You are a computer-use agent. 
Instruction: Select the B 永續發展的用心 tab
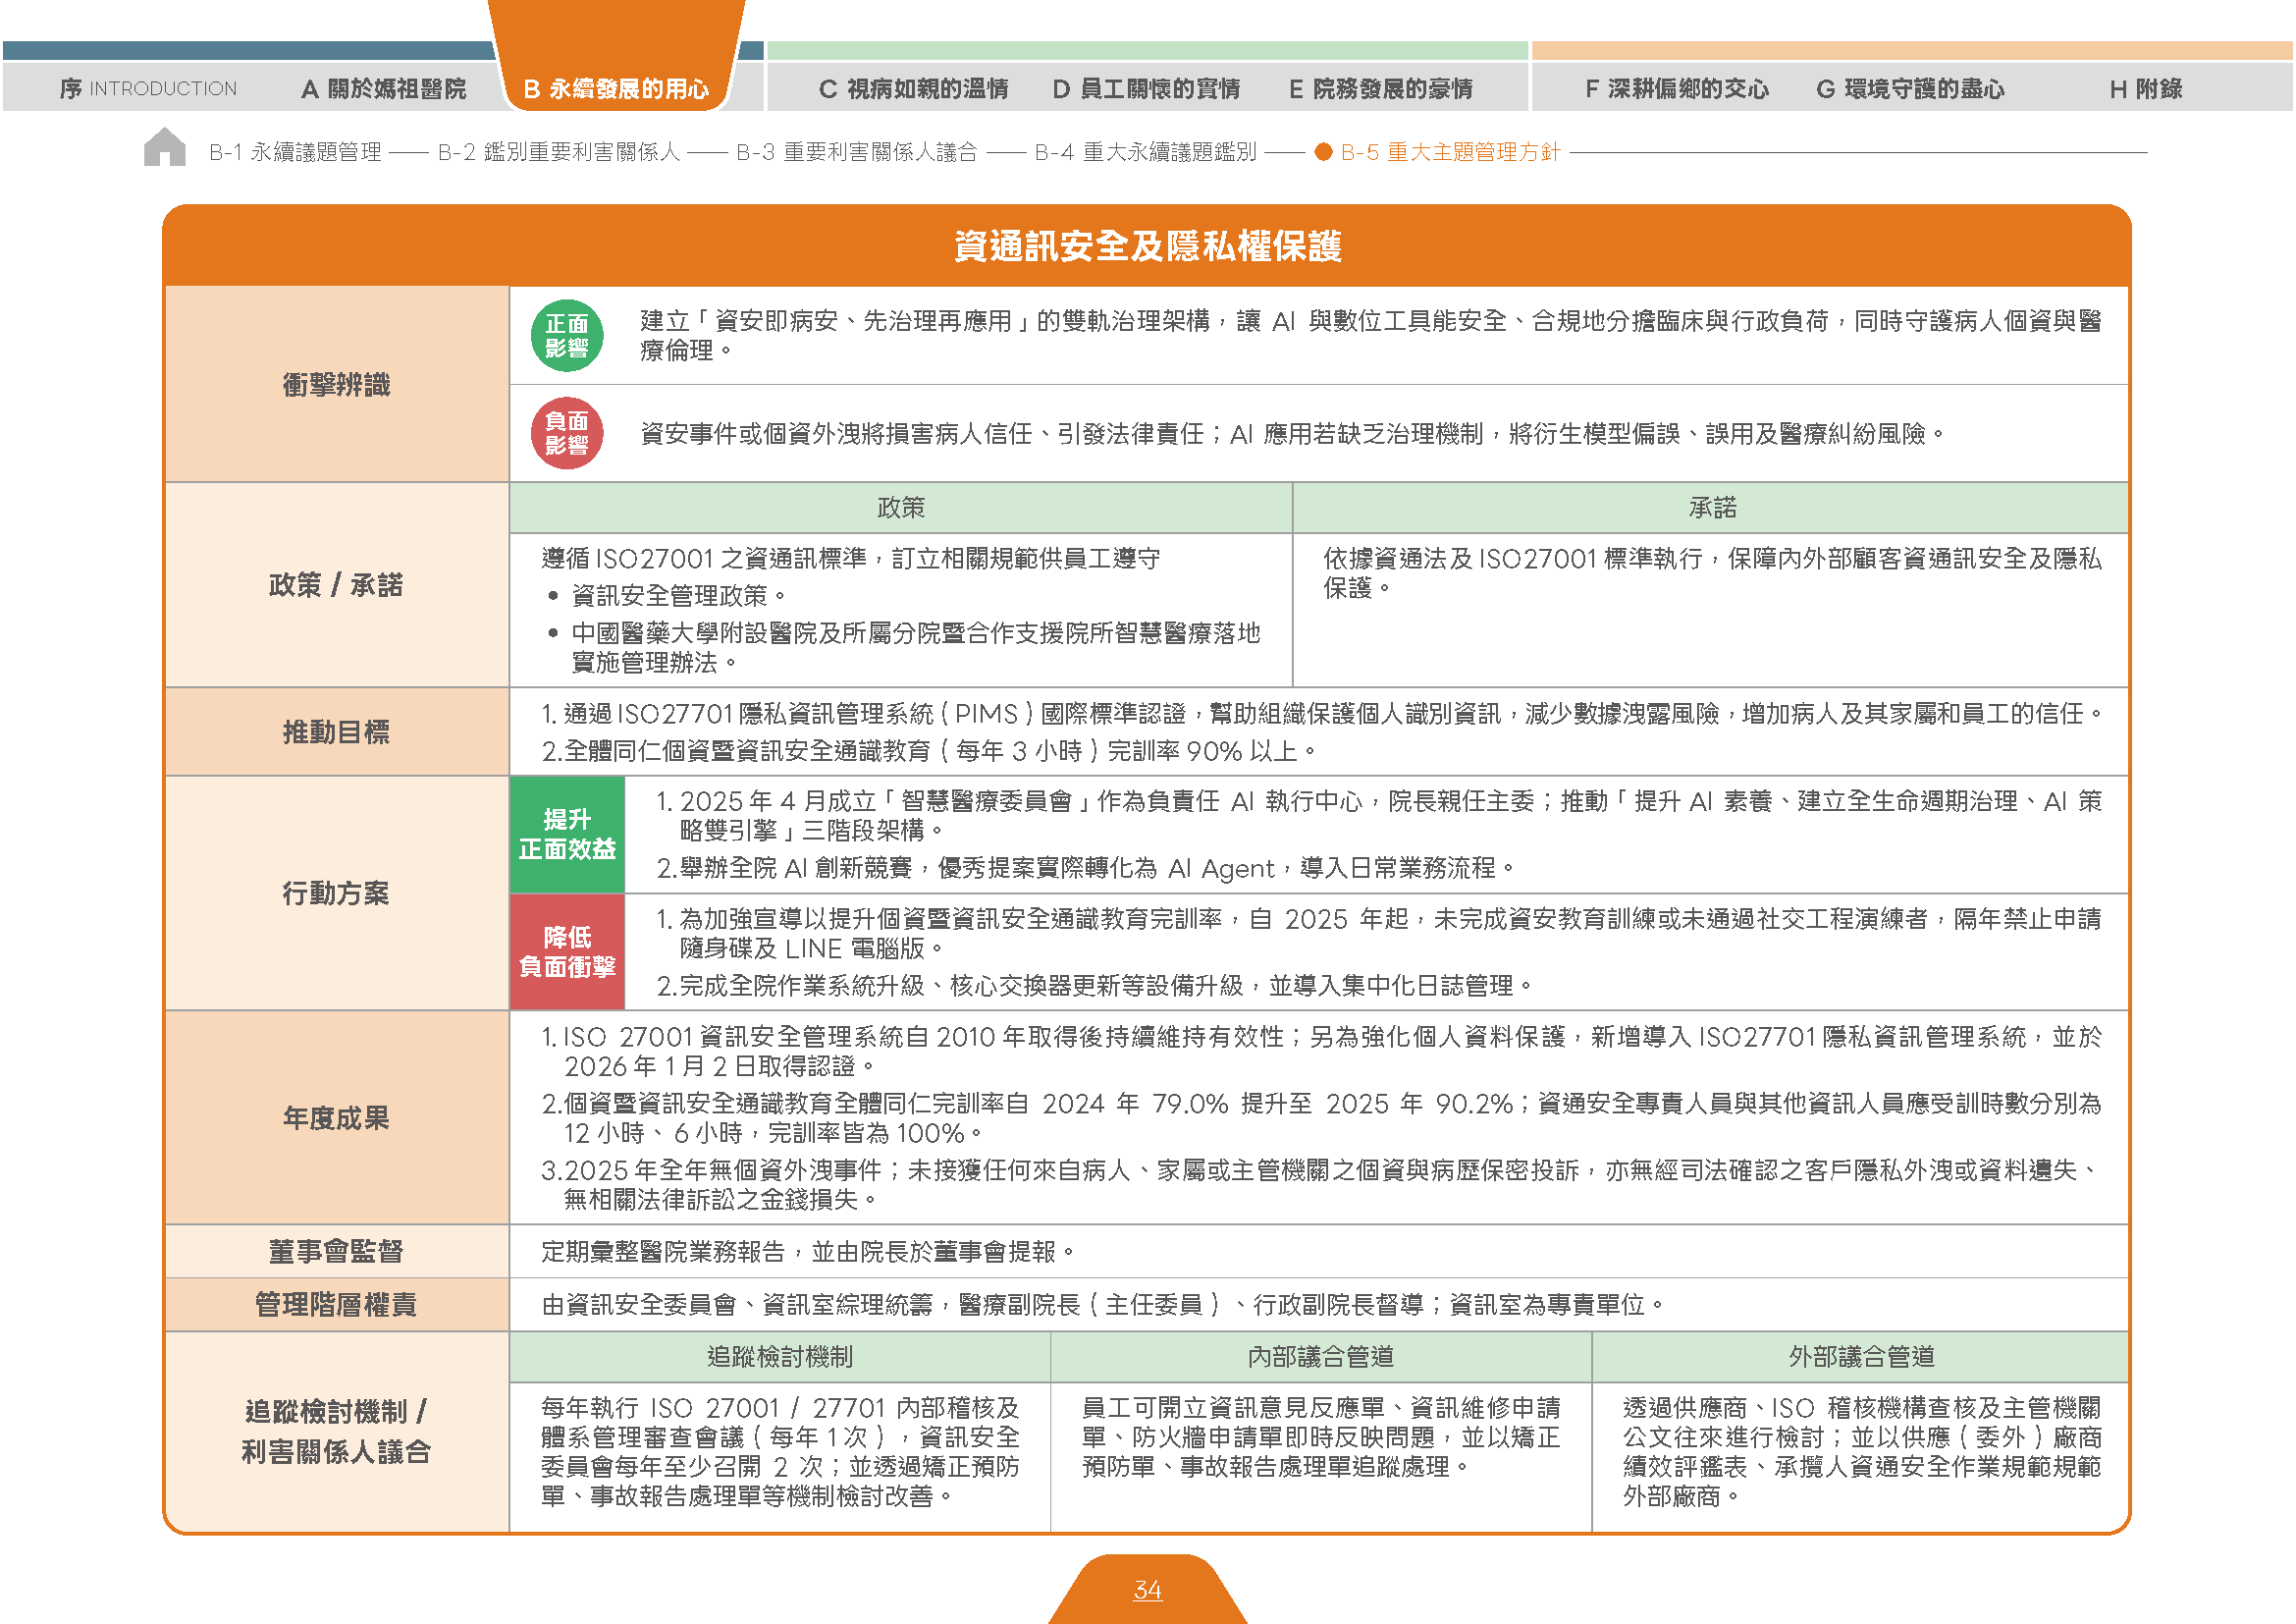pyautogui.click(x=616, y=89)
